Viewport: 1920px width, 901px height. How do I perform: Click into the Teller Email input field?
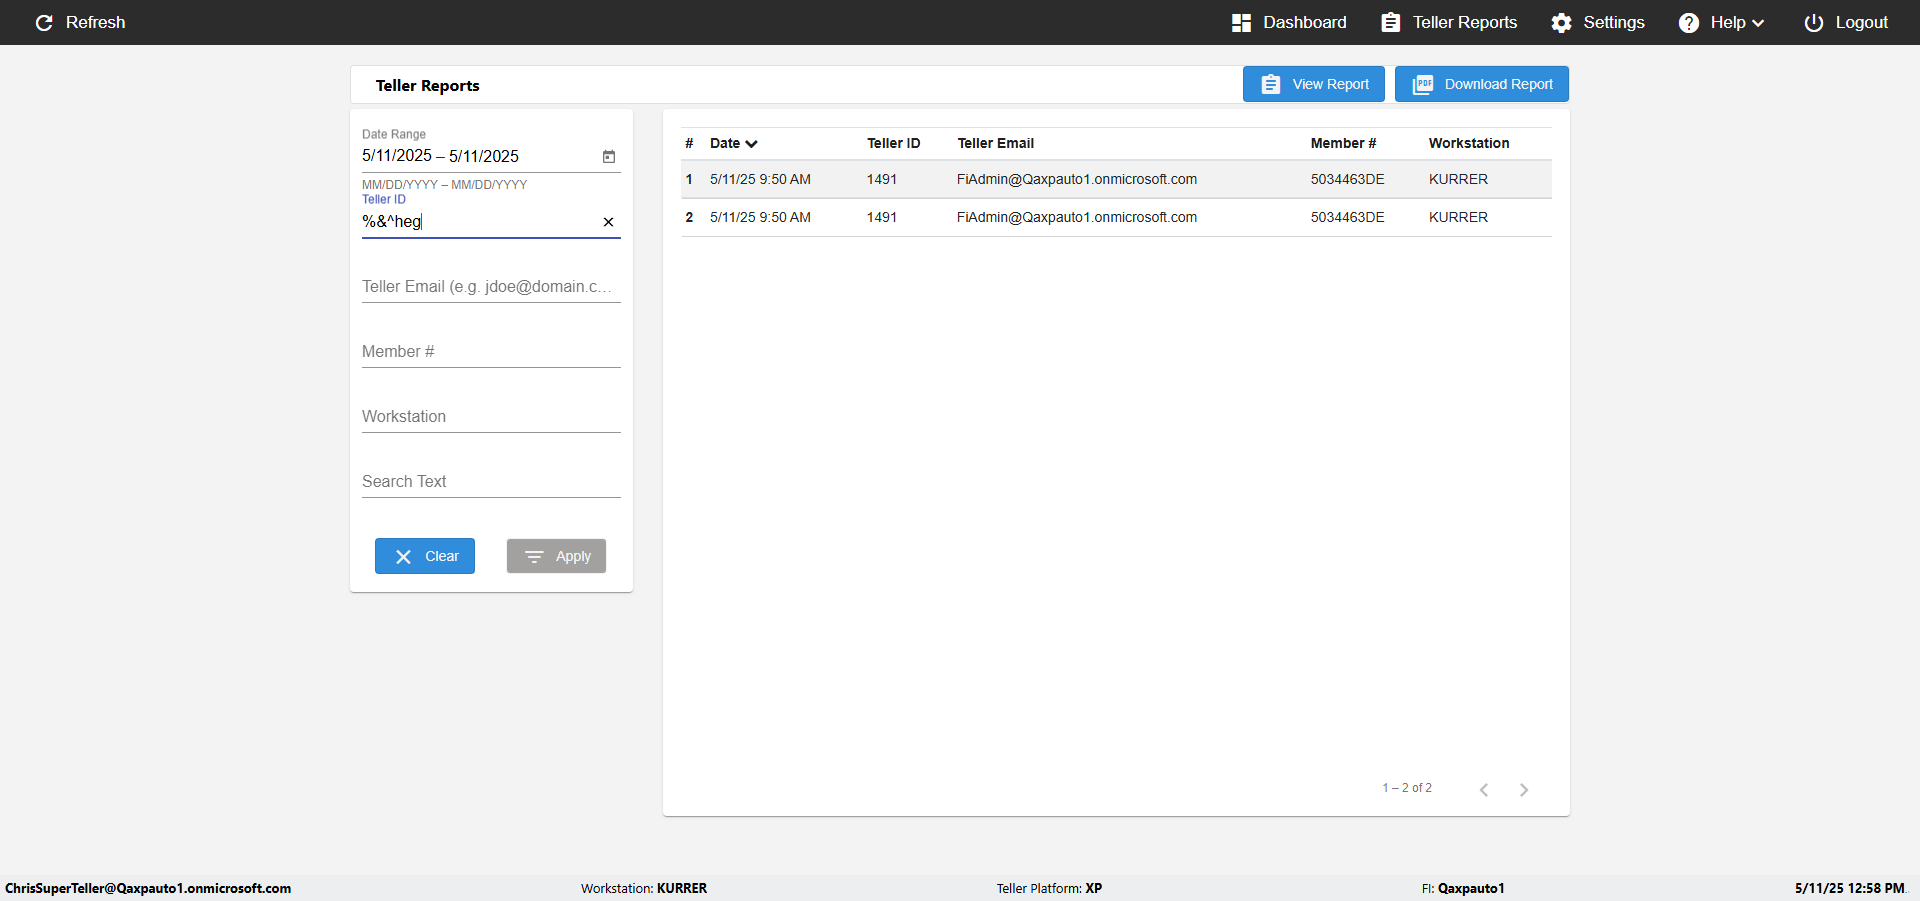click(491, 286)
